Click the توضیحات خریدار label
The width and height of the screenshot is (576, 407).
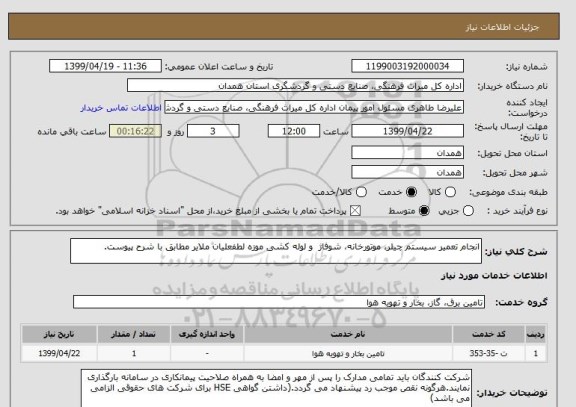(512, 393)
